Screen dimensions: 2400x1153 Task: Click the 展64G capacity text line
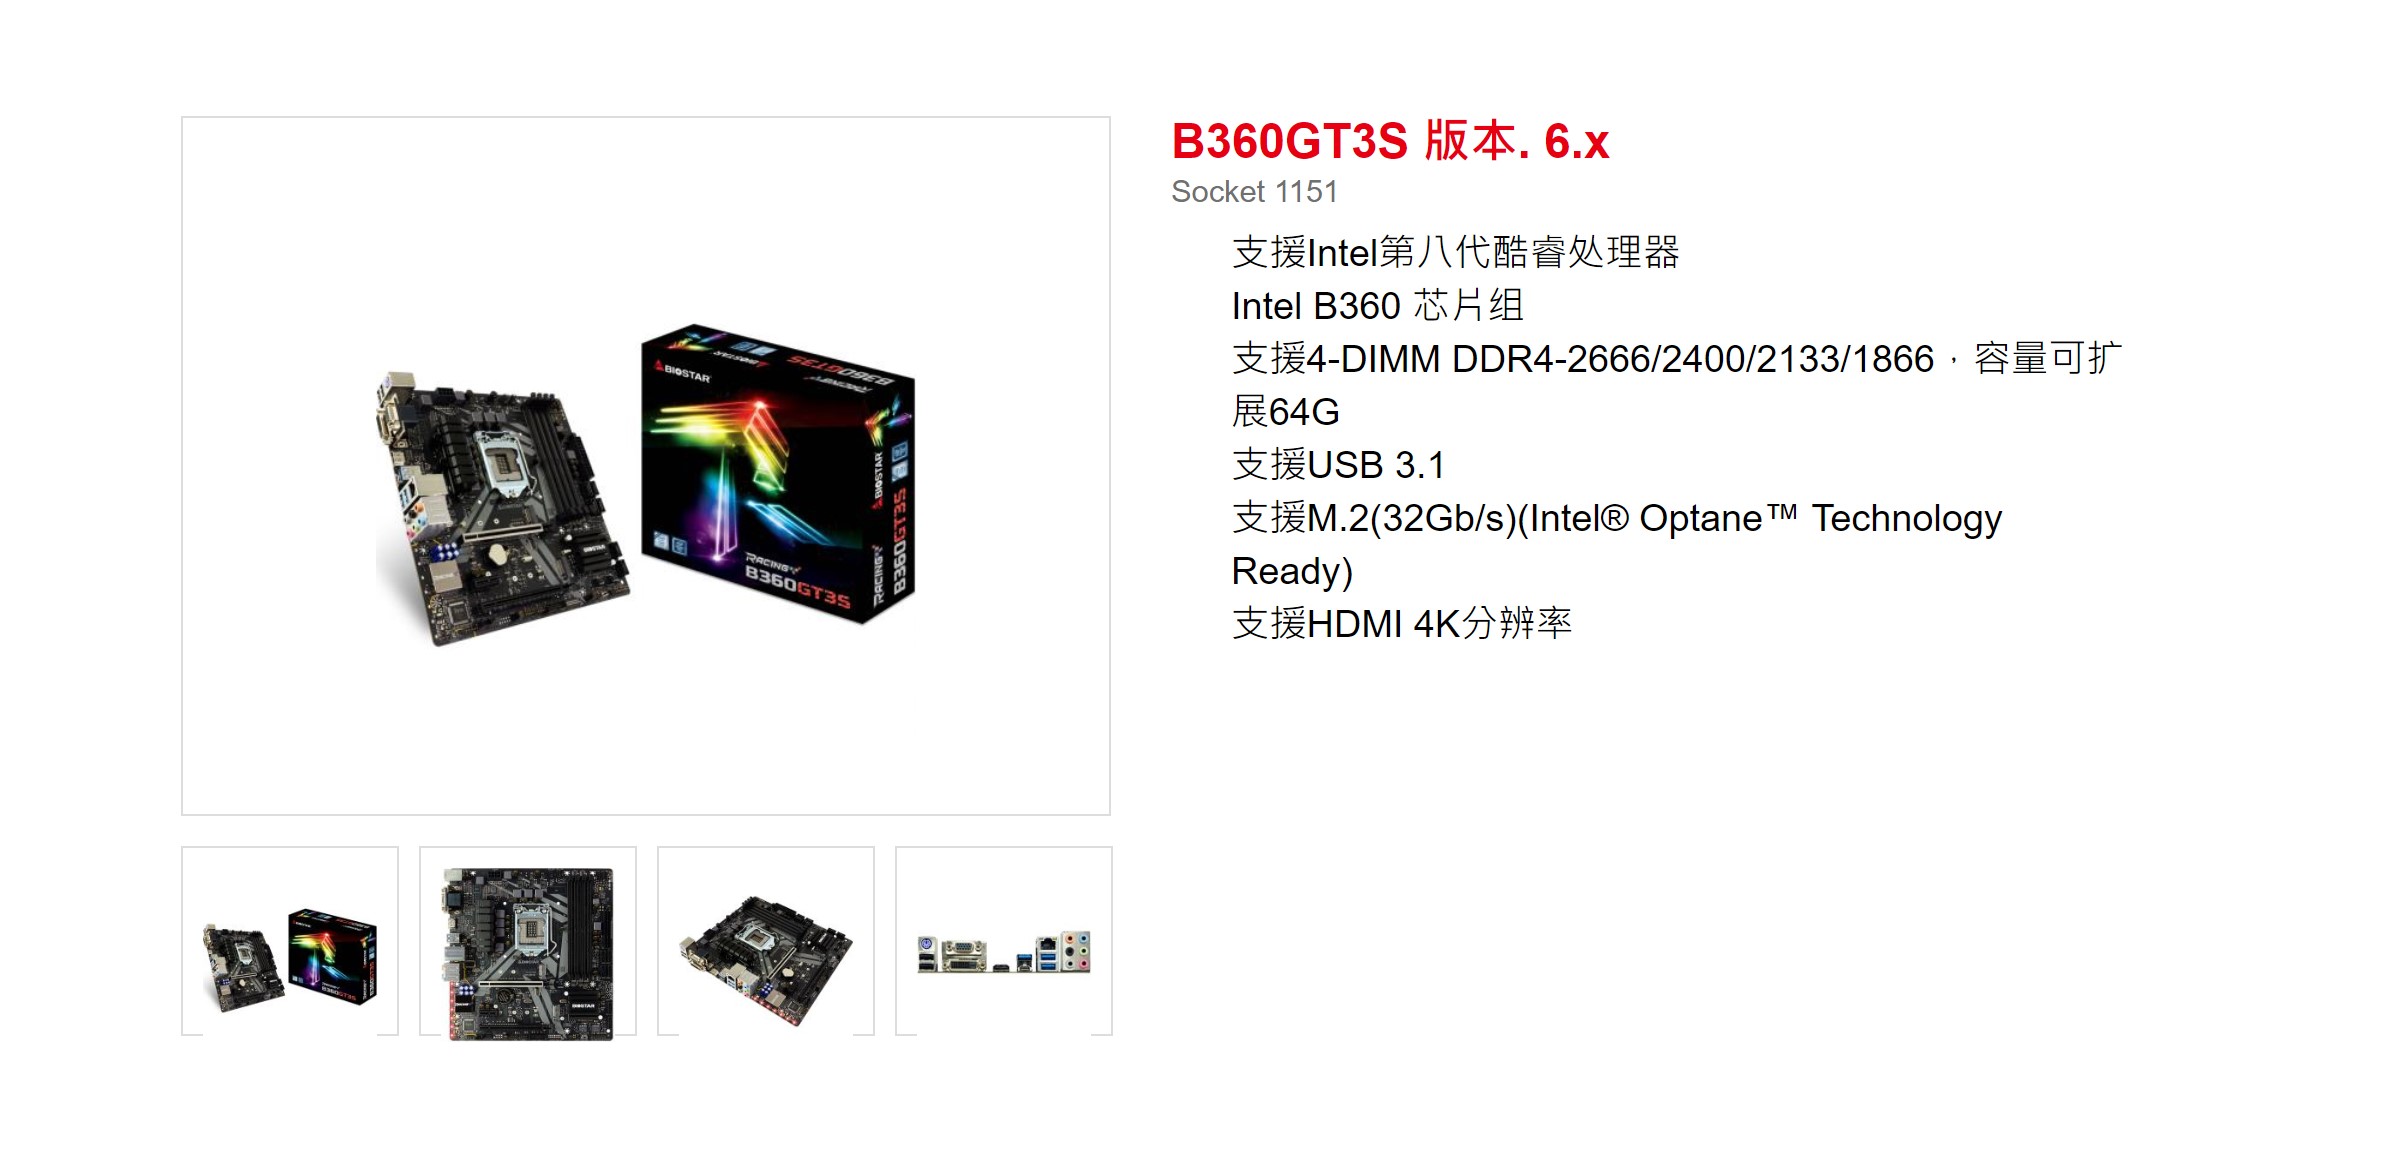pyautogui.click(x=1285, y=412)
